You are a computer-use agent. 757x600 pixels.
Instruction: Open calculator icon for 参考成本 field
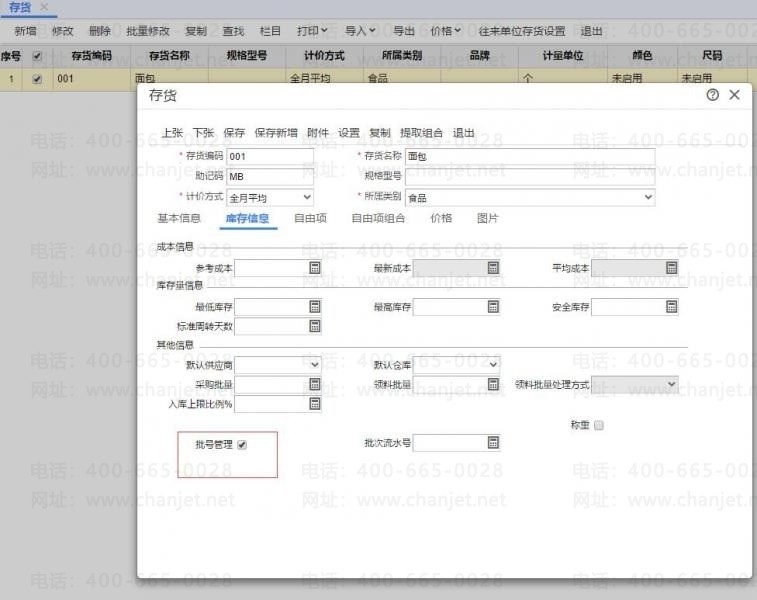[315, 268]
